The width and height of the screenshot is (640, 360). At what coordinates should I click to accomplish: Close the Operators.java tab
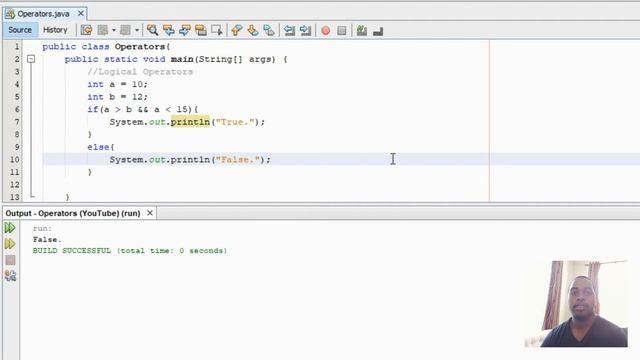[x=81, y=13]
